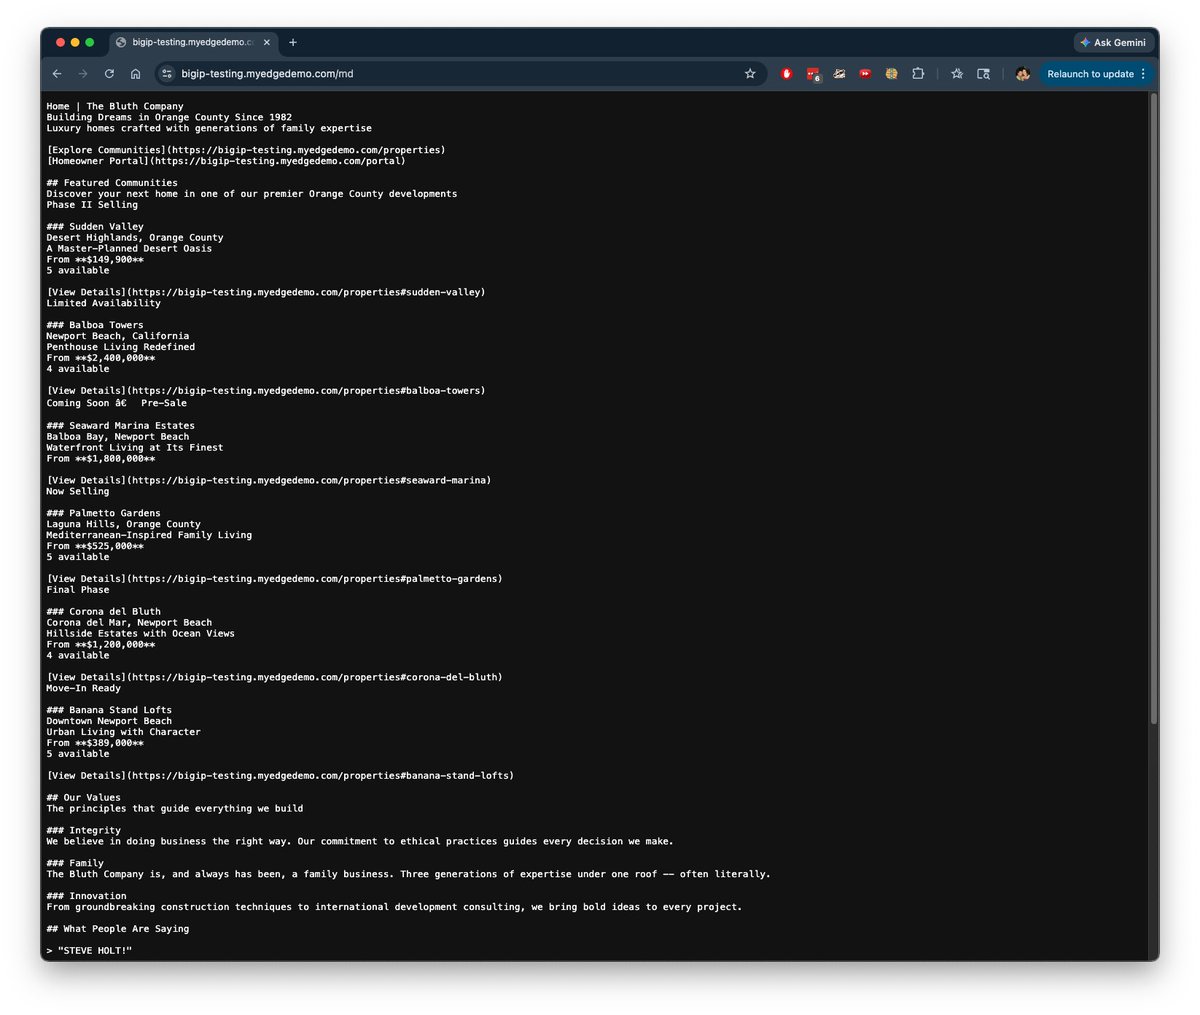Click the '### Balboa Towers' heading
The height and width of the screenshot is (1015, 1200).
click(x=95, y=325)
